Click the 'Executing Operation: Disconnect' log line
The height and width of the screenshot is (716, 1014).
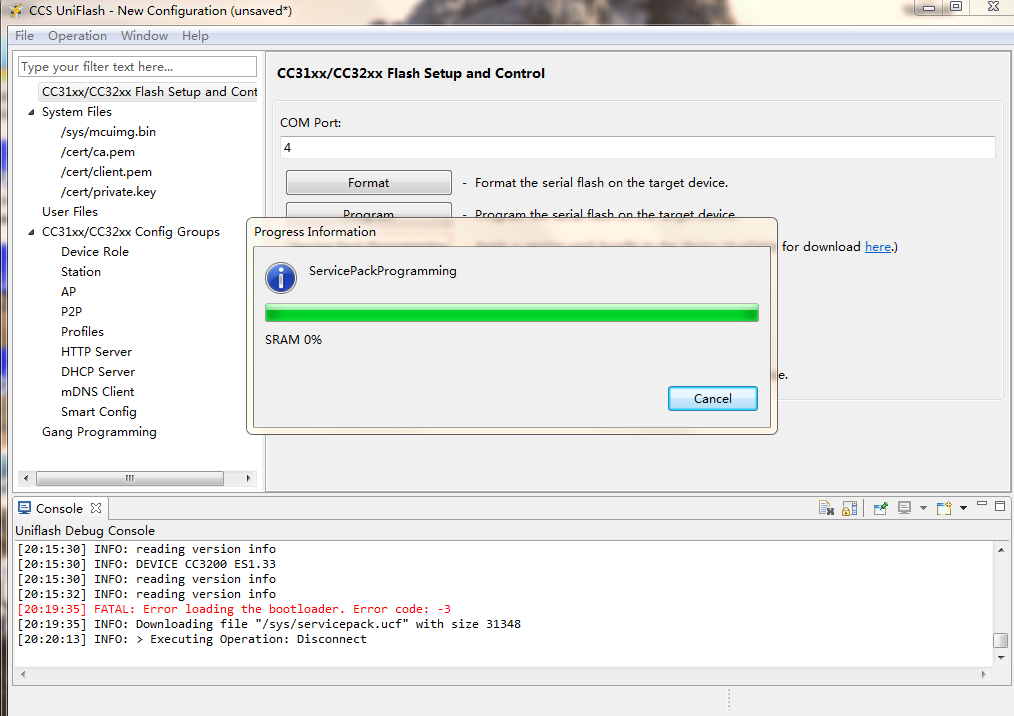192,639
